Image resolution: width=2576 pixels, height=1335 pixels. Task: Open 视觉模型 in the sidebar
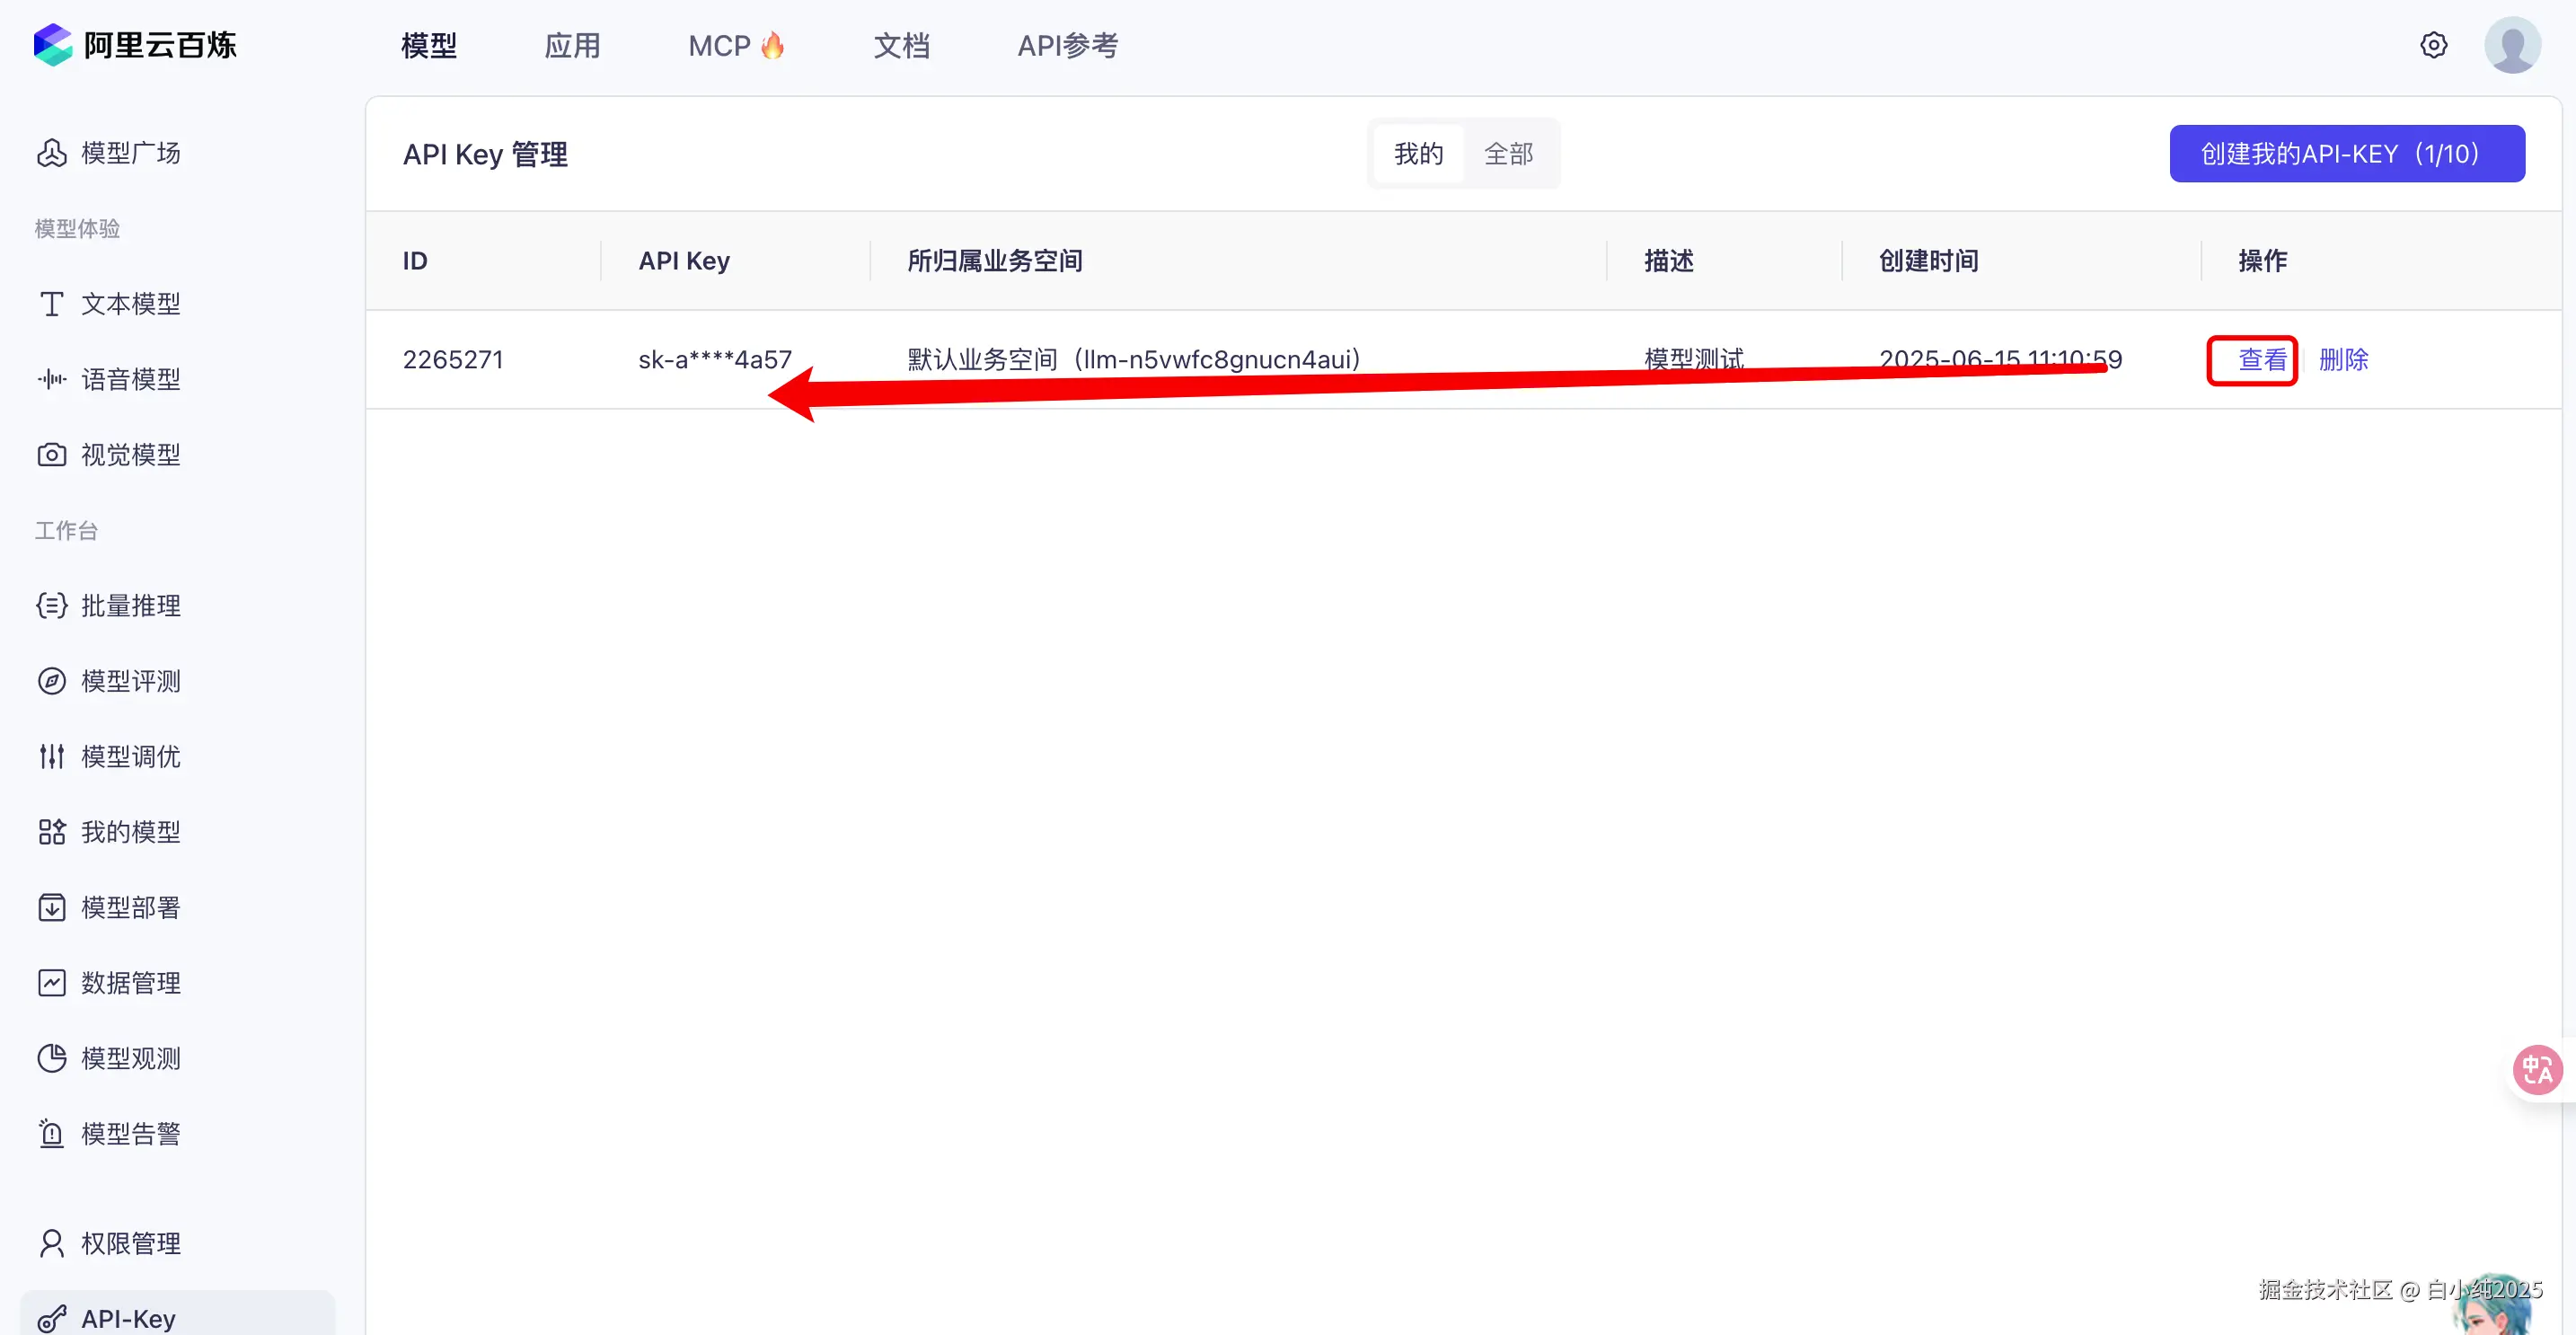[x=130, y=455]
